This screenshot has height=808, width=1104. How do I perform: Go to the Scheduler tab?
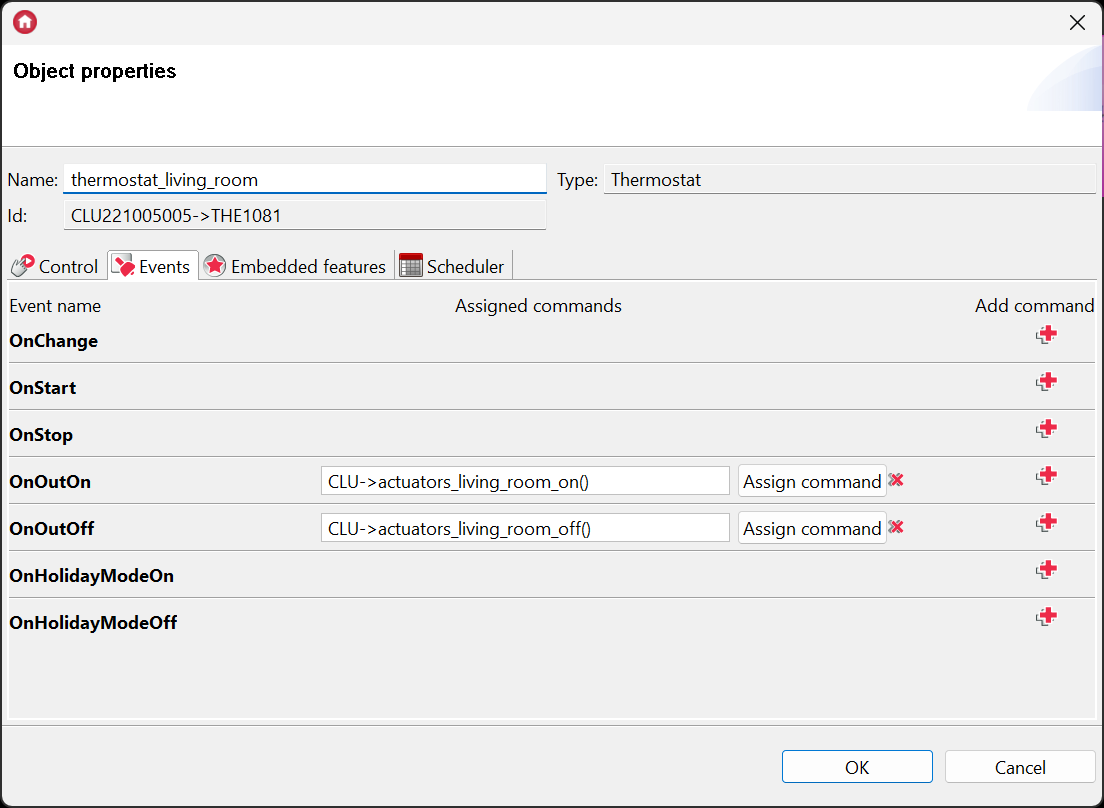453,266
